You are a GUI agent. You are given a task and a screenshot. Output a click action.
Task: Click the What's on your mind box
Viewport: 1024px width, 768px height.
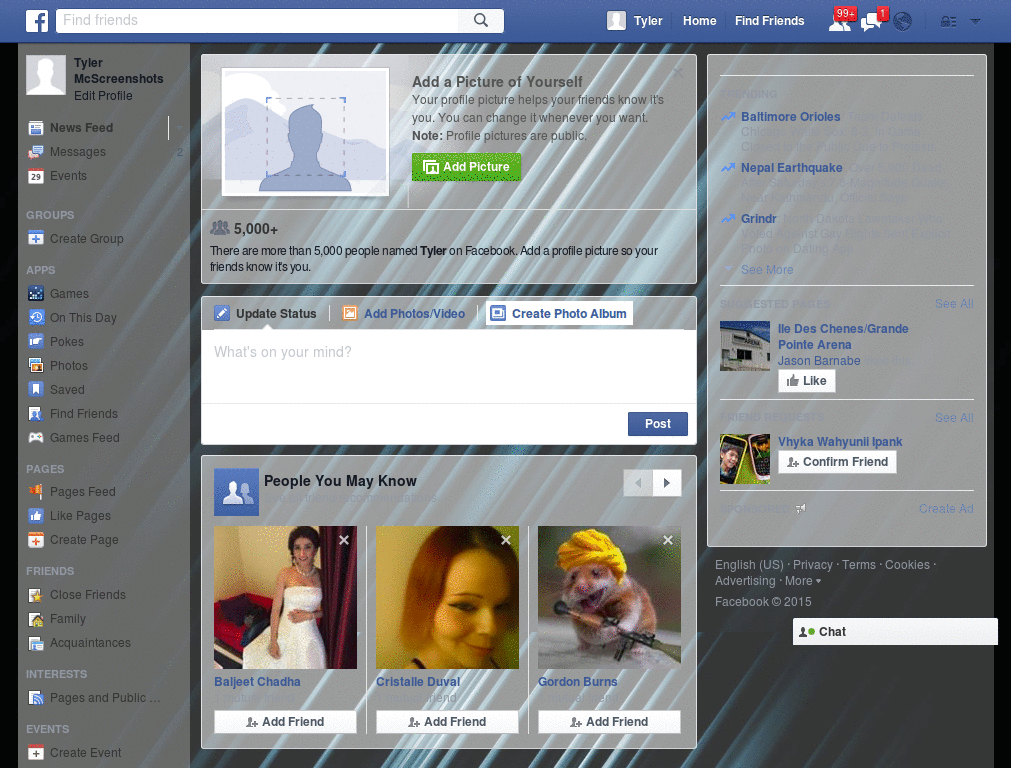[449, 366]
